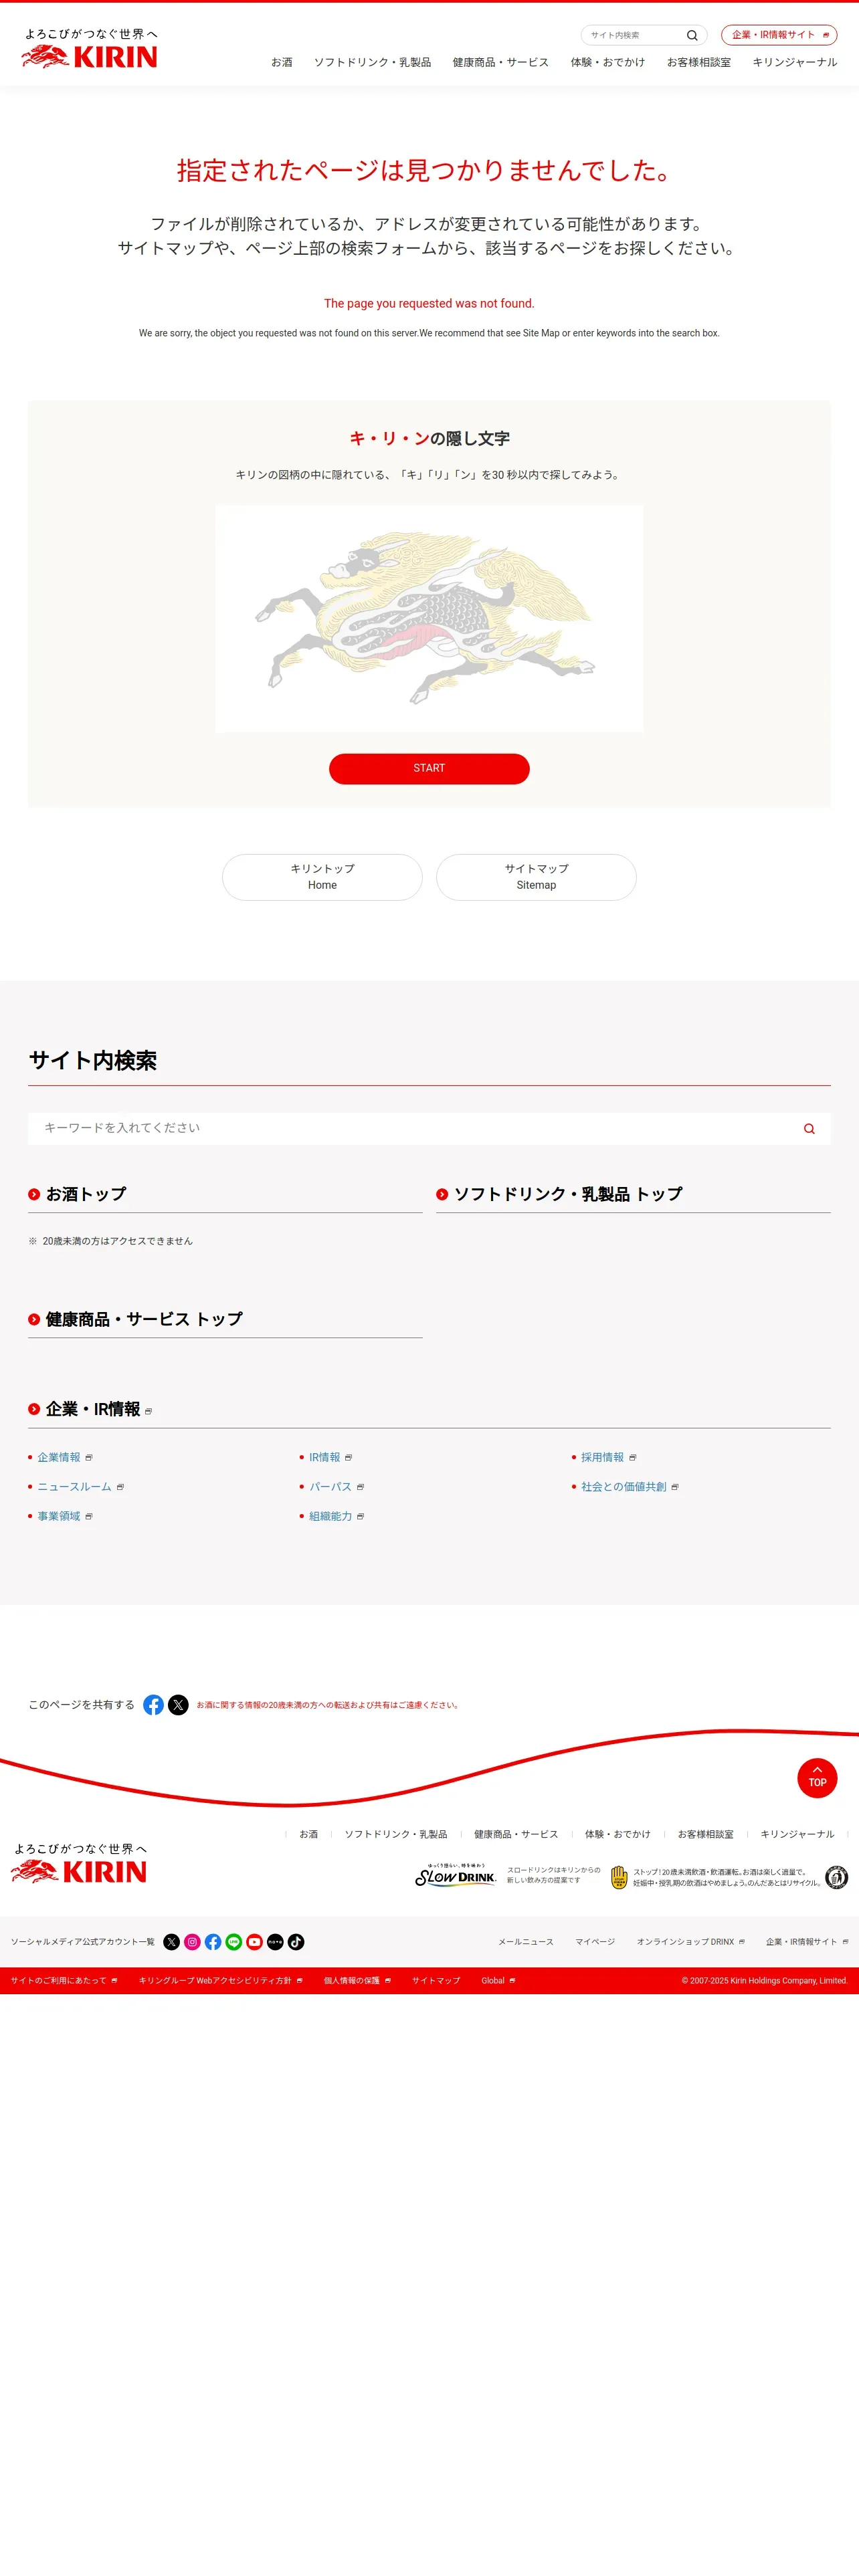Screen dimensions: 859x2576
Task: Open オンラインショップ DRINX footer link
Action: (691, 1942)
